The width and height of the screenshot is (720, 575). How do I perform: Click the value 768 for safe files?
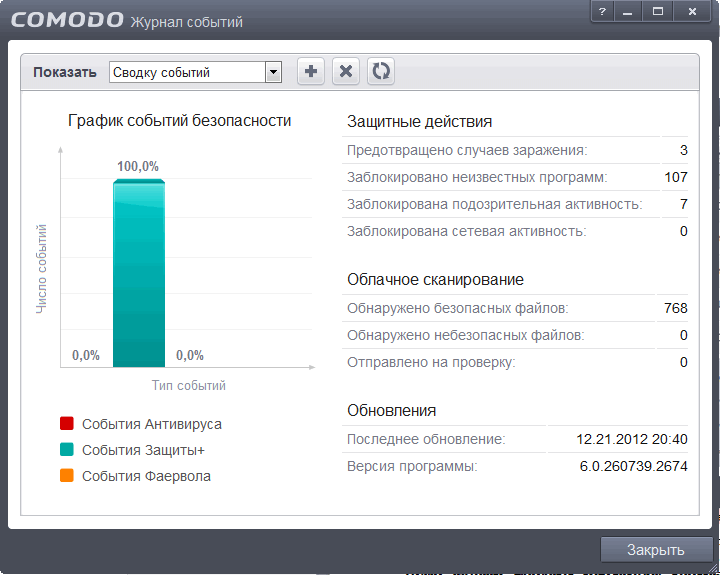tap(675, 308)
